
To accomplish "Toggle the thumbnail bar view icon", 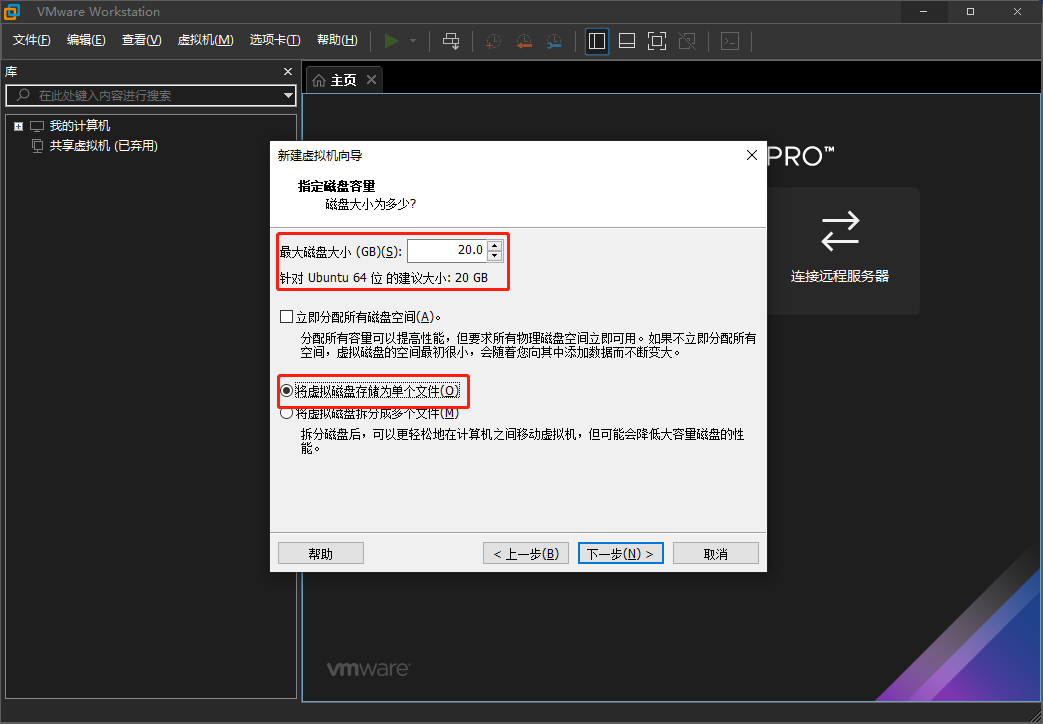I will coord(627,41).
